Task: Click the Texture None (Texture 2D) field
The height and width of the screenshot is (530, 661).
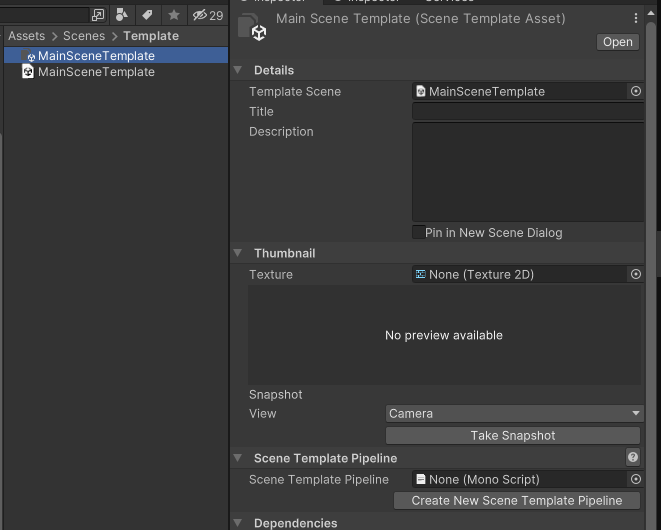Action: [x=519, y=274]
